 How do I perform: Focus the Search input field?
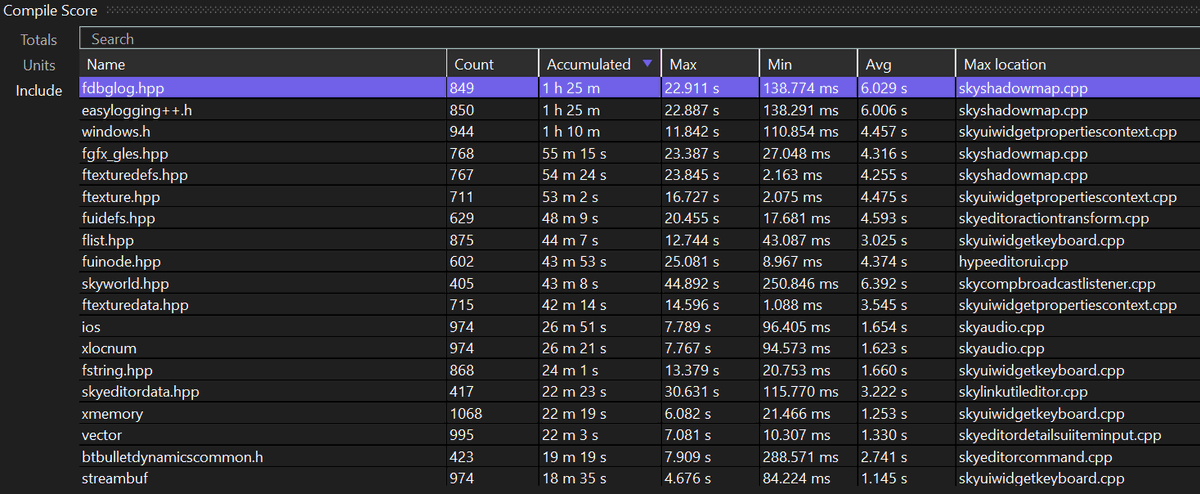pos(639,39)
